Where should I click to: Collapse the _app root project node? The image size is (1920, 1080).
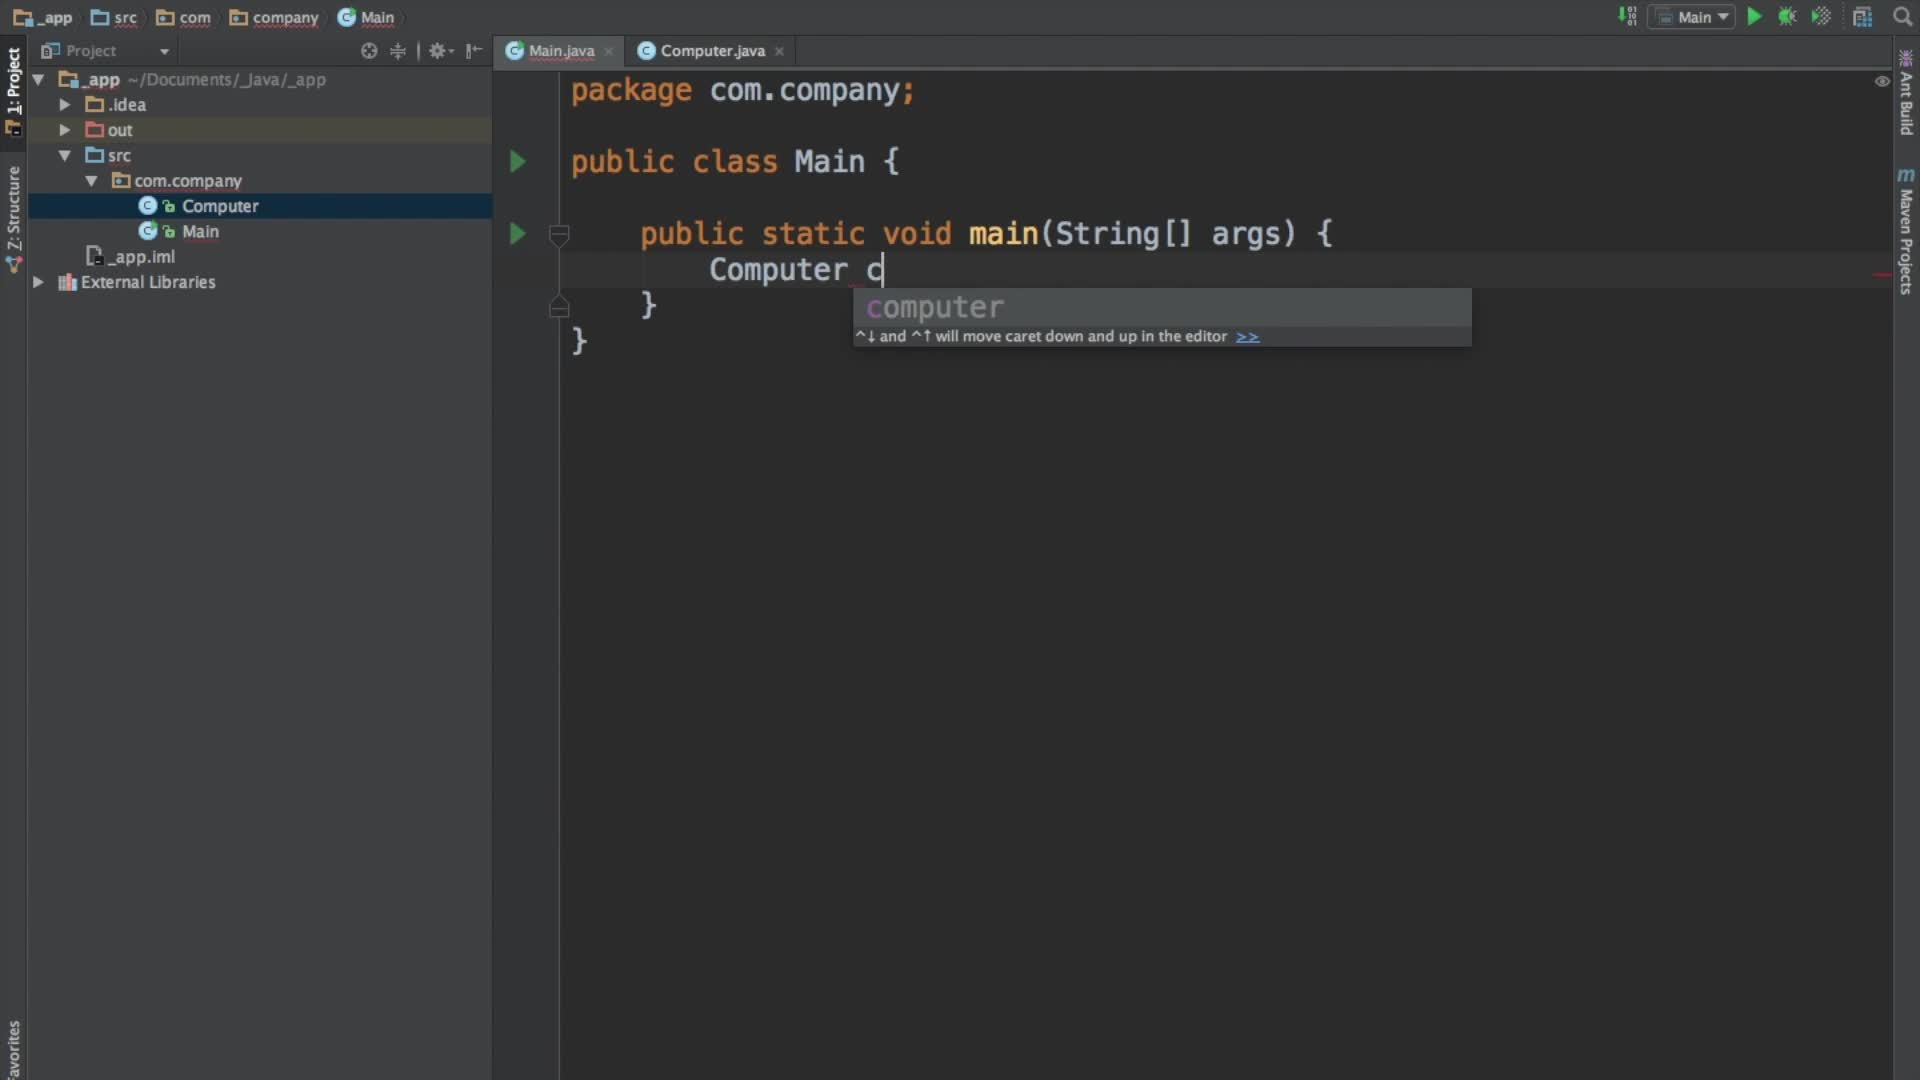pyautogui.click(x=38, y=79)
